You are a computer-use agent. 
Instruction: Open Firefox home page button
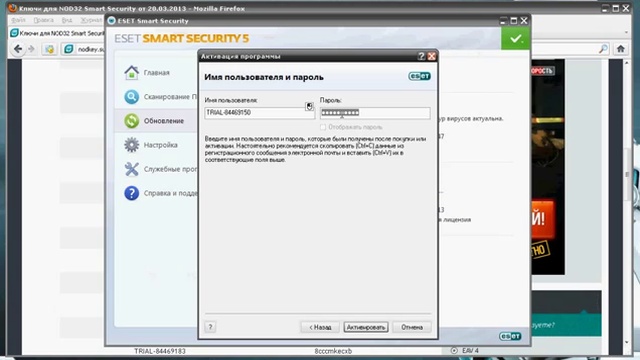click(621, 49)
